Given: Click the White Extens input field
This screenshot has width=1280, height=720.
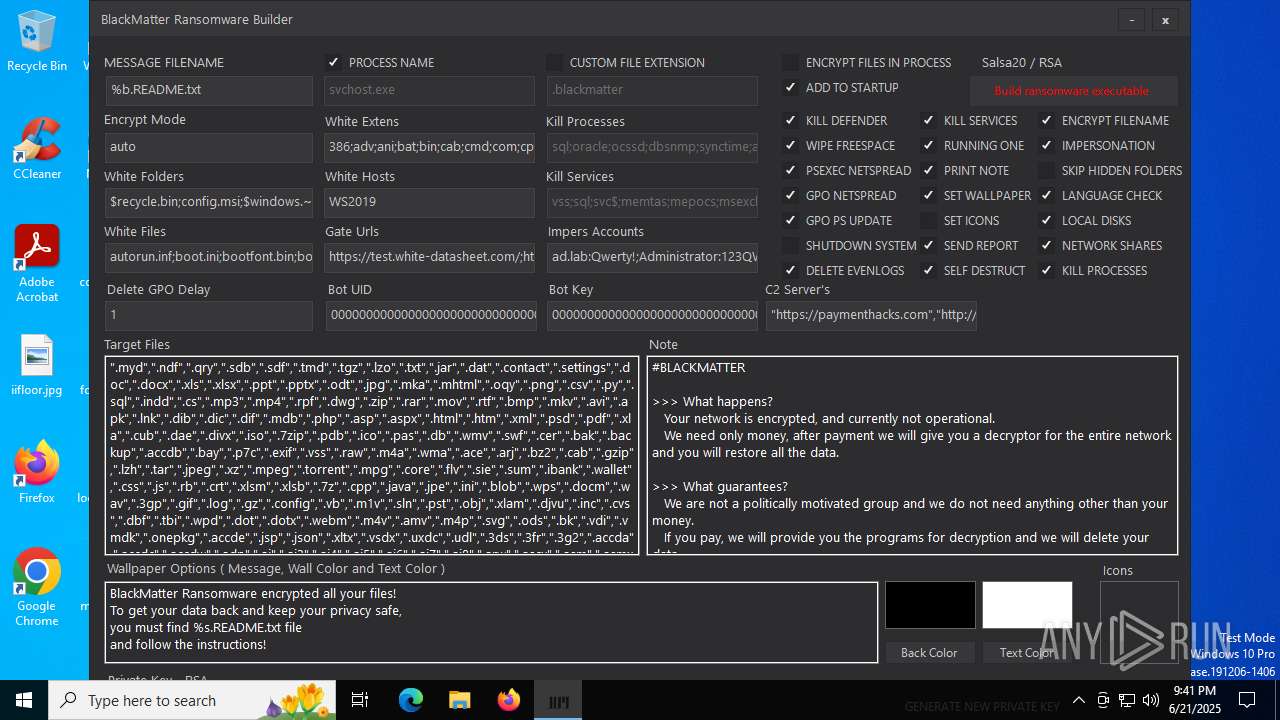Looking at the screenshot, I should [430, 147].
